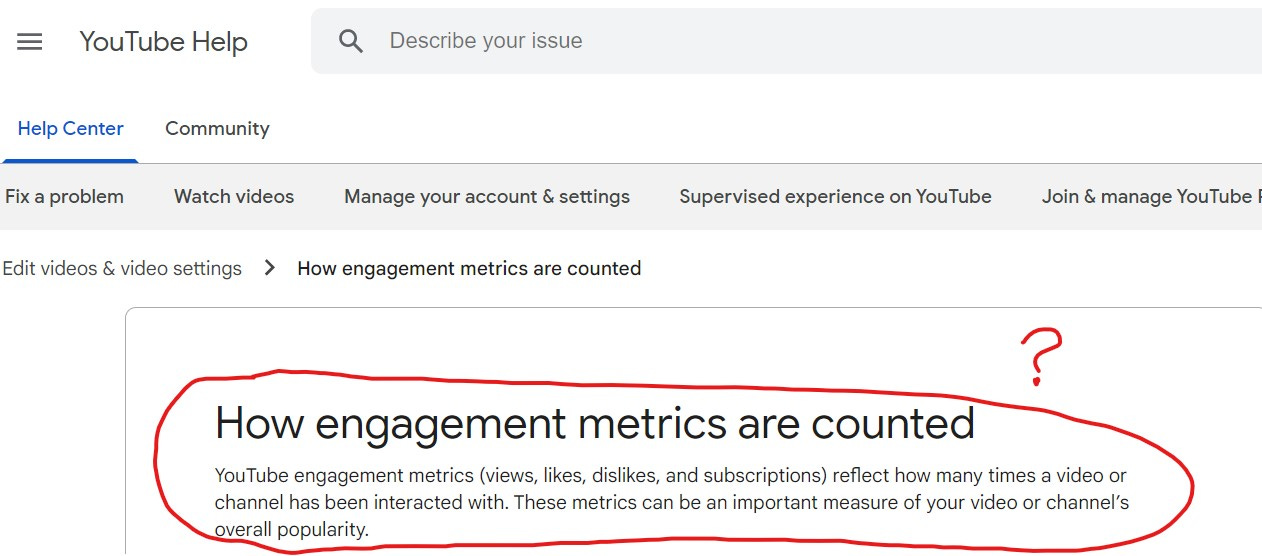Click the breadcrumb chevron arrow
This screenshot has width=1262, height=556.
click(x=269, y=268)
